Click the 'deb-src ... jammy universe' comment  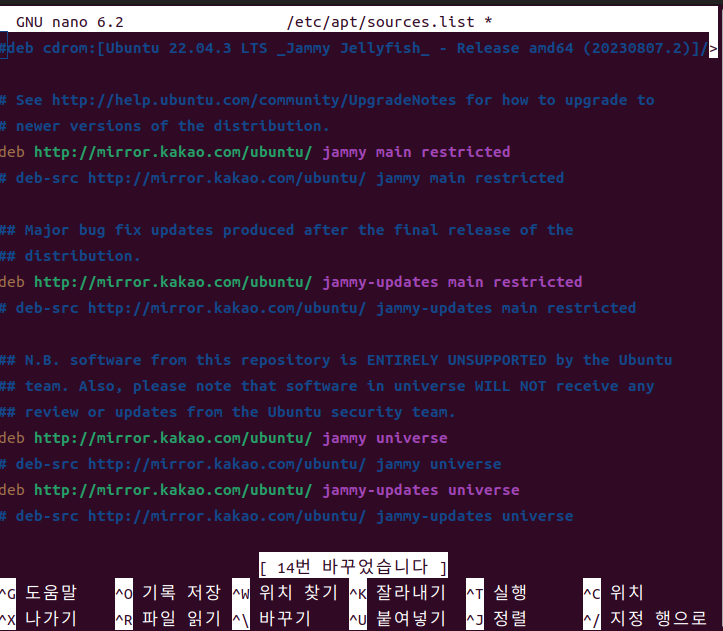(x=250, y=464)
